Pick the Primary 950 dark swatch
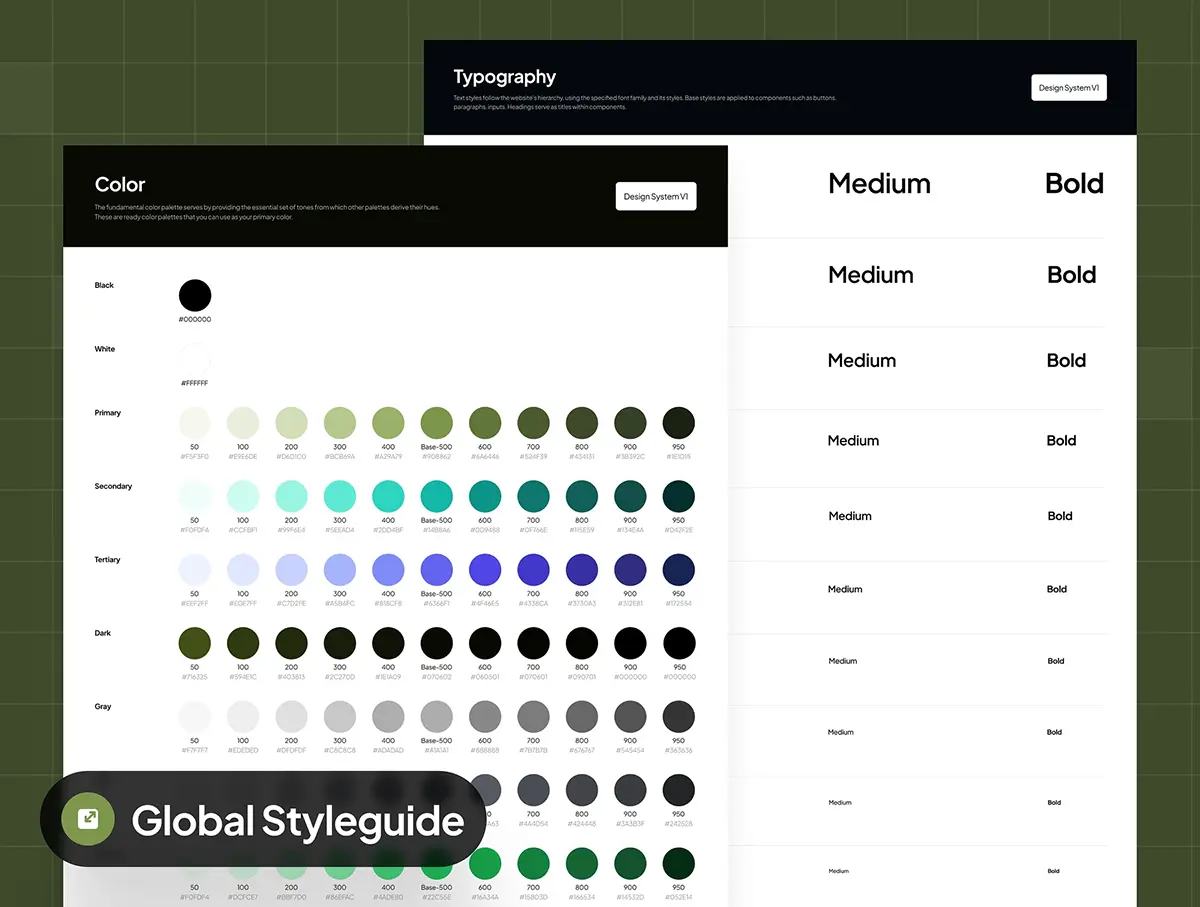Screen dimensions: 1200x907 pos(679,423)
